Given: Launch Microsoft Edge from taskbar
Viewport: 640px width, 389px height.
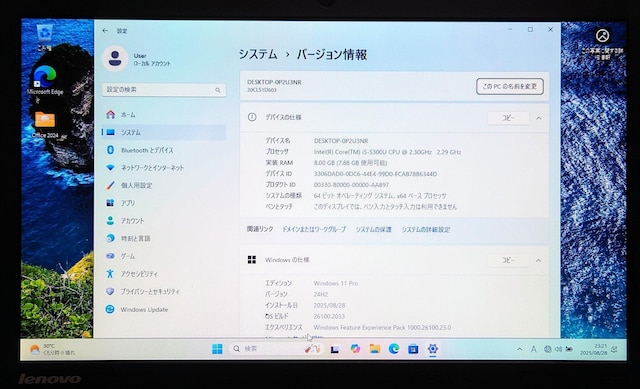Looking at the screenshot, I should coord(394,349).
